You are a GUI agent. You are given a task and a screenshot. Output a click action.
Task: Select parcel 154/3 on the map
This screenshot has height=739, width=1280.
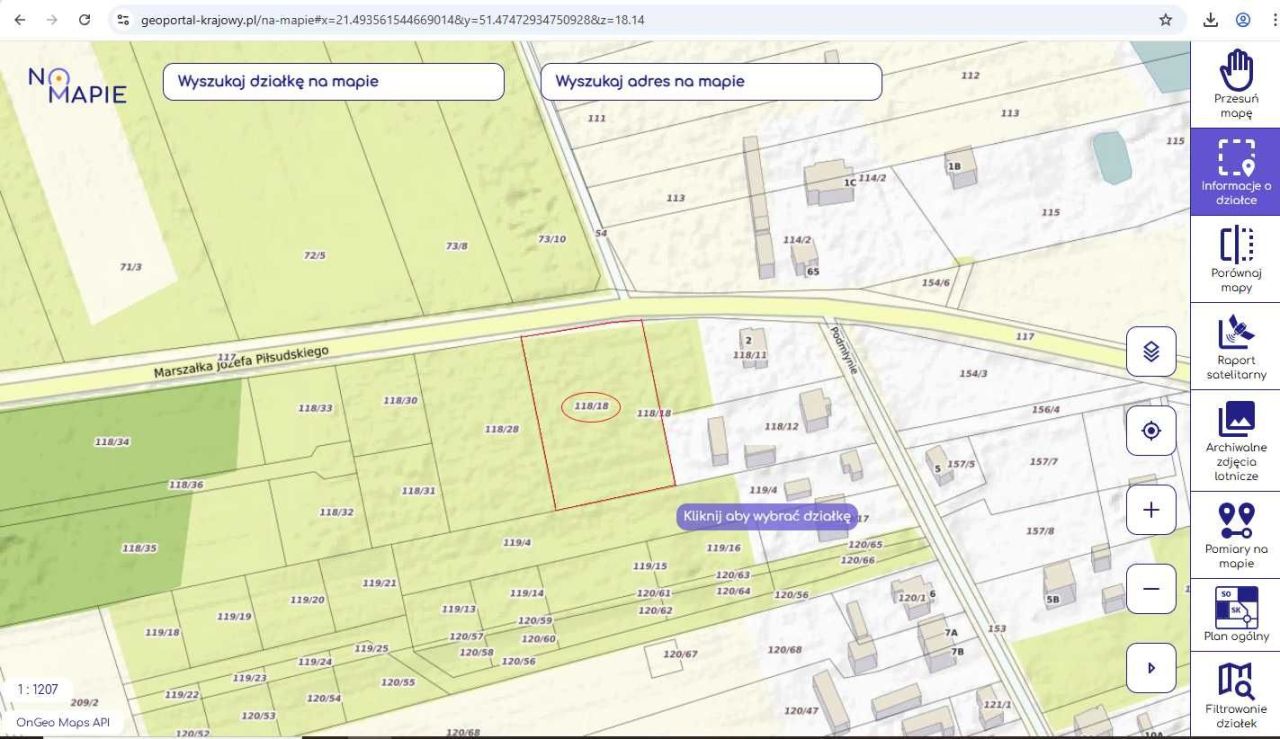973,373
